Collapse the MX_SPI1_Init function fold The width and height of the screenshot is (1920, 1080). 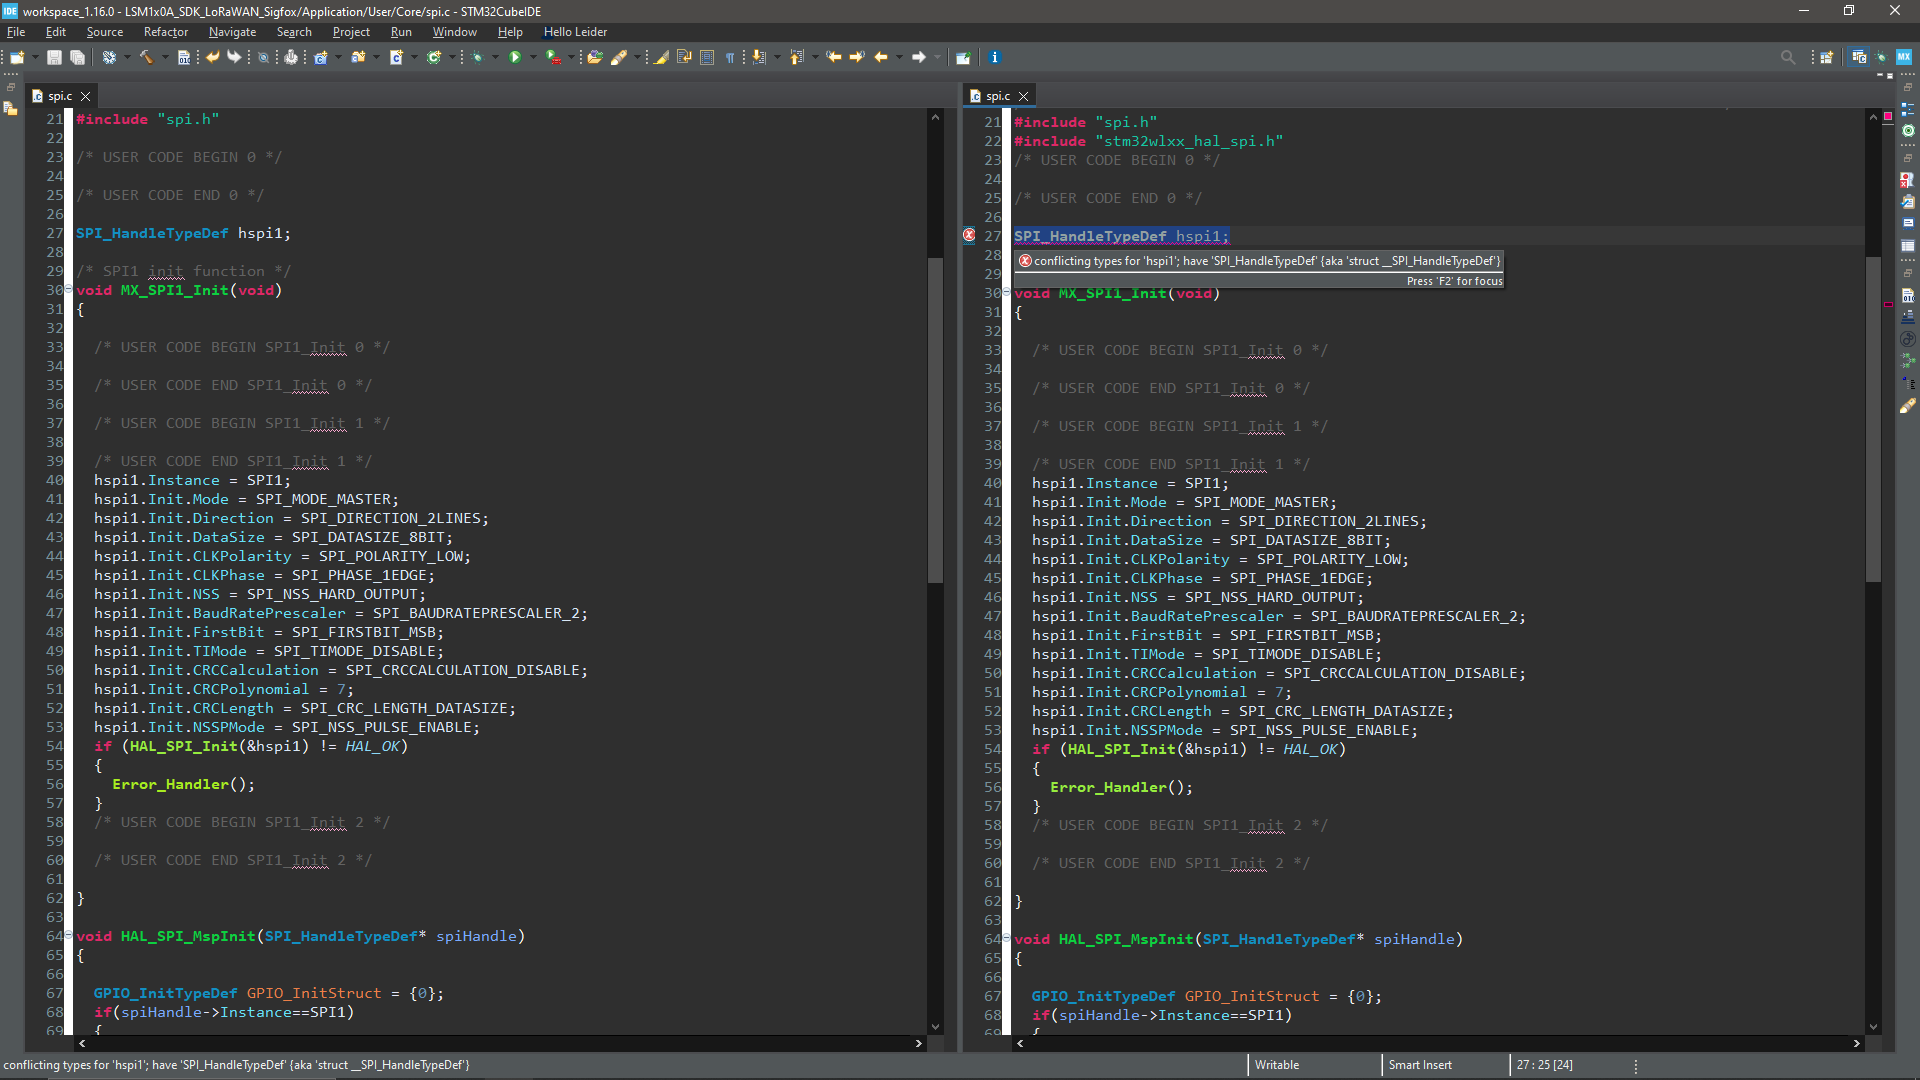68,291
